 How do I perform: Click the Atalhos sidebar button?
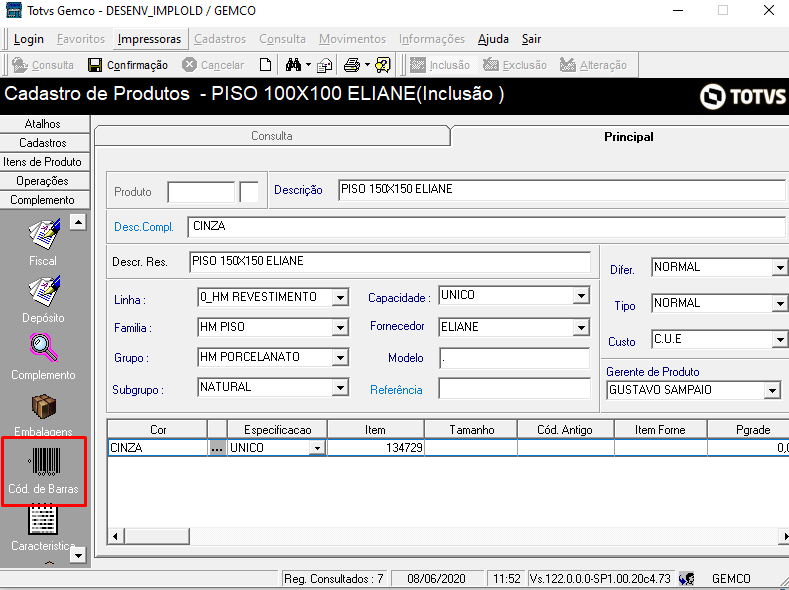(45, 124)
